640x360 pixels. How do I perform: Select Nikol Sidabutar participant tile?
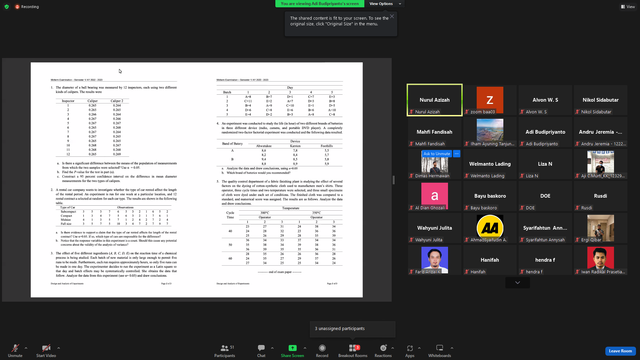pos(600,100)
